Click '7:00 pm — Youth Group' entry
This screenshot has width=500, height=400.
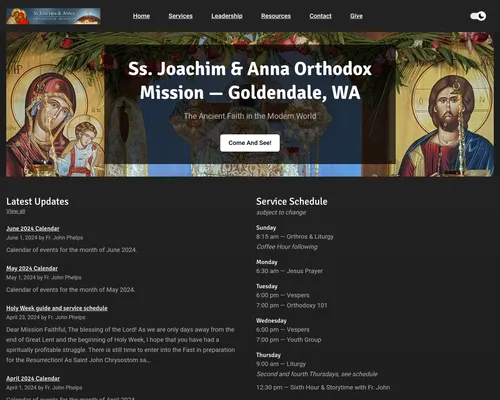[x=289, y=340]
